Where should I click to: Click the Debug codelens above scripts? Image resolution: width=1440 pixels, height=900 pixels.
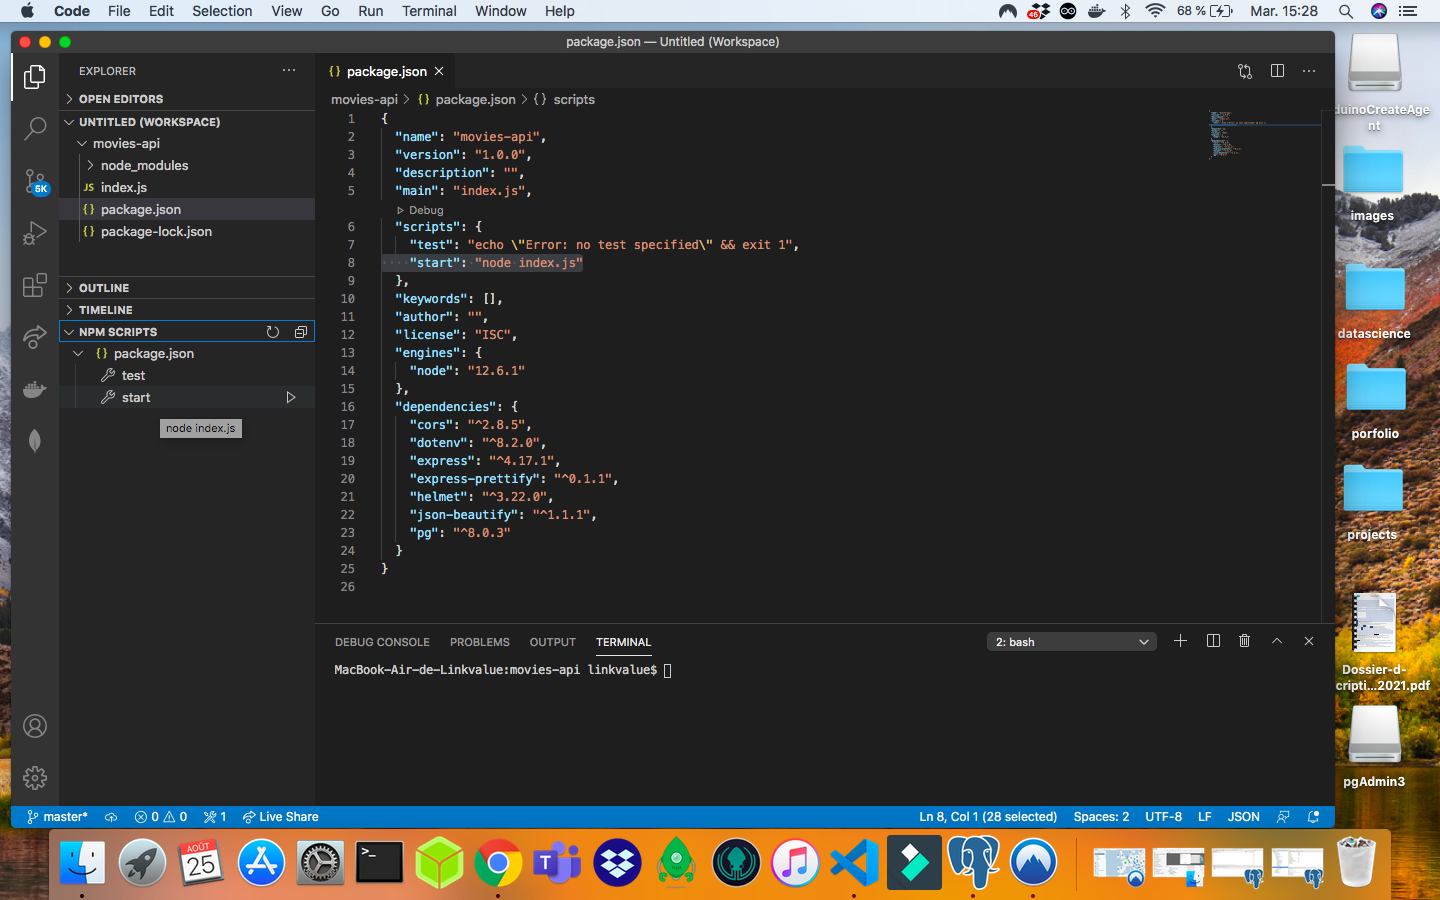[x=426, y=210]
